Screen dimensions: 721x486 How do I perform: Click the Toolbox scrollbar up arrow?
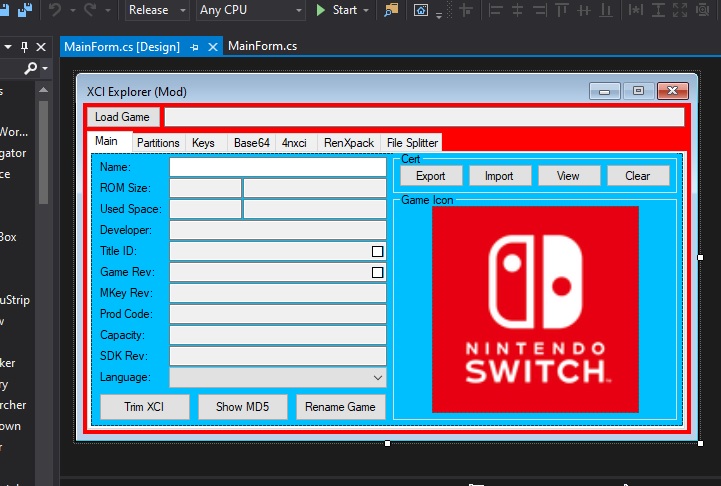(43, 90)
